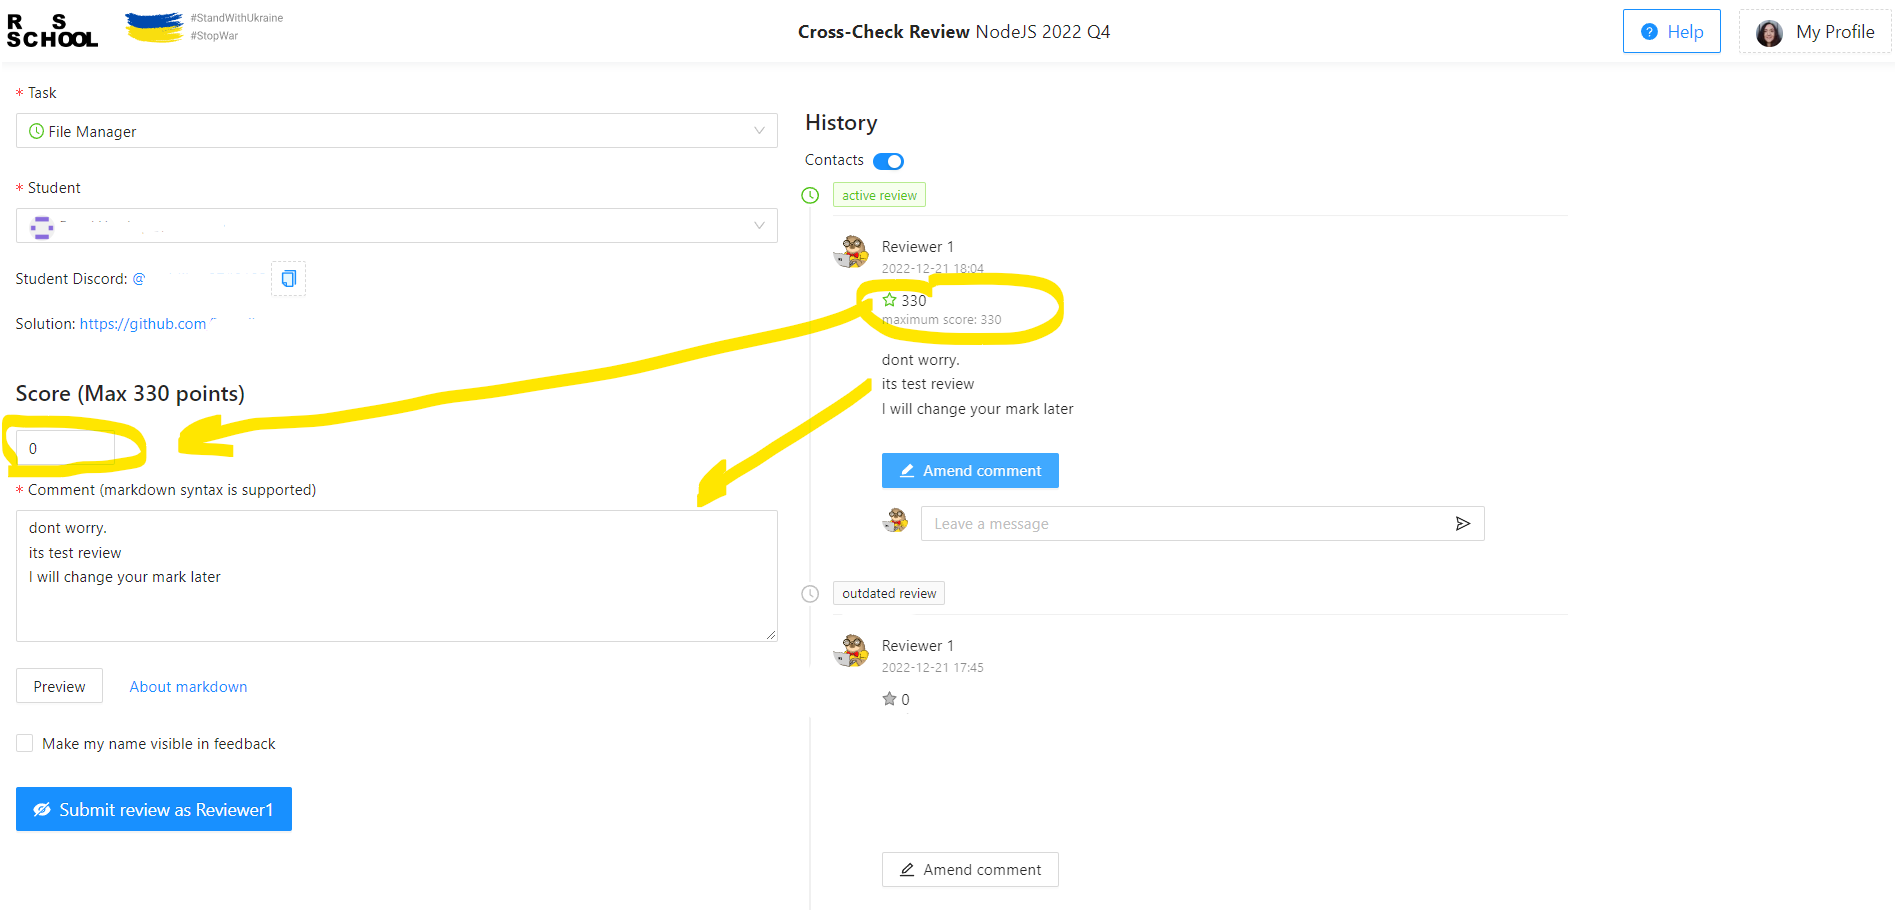Click inside the Leave a message field
This screenshot has width=1895, height=910.
[x=1150, y=523]
